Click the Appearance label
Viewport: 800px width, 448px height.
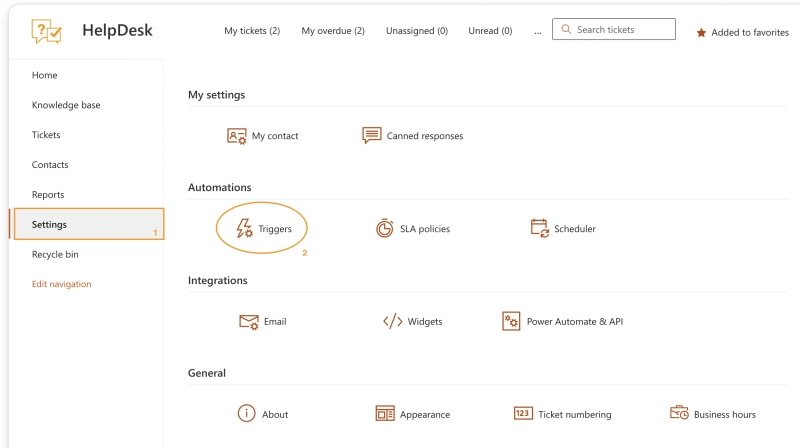pos(425,415)
